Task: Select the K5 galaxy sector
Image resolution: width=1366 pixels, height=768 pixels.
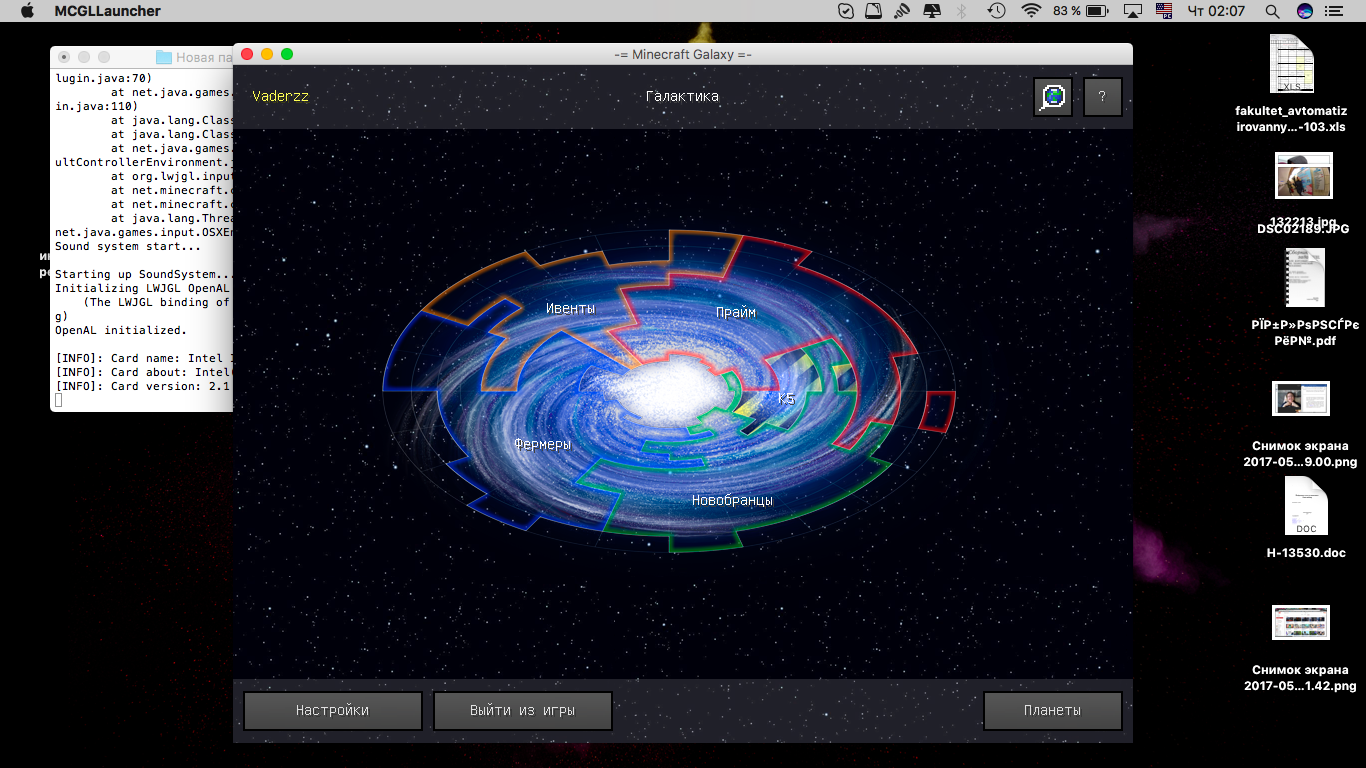Action: click(x=786, y=399)
